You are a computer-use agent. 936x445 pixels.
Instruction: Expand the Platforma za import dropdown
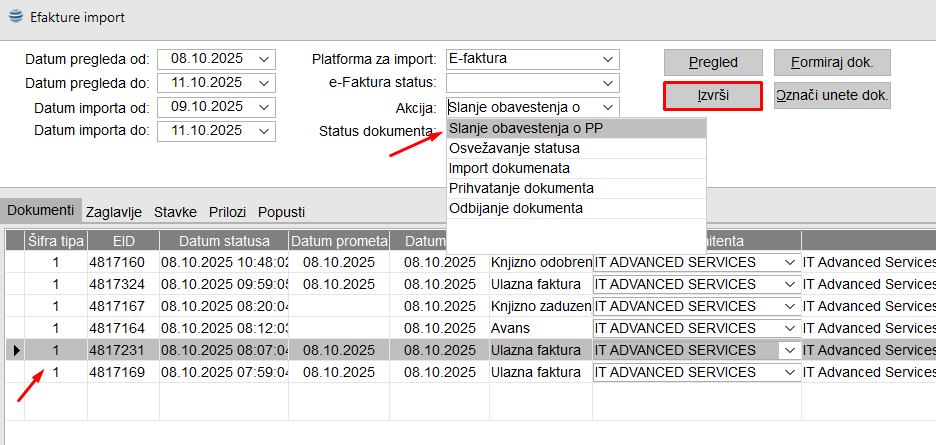click(x=607, y=59)
